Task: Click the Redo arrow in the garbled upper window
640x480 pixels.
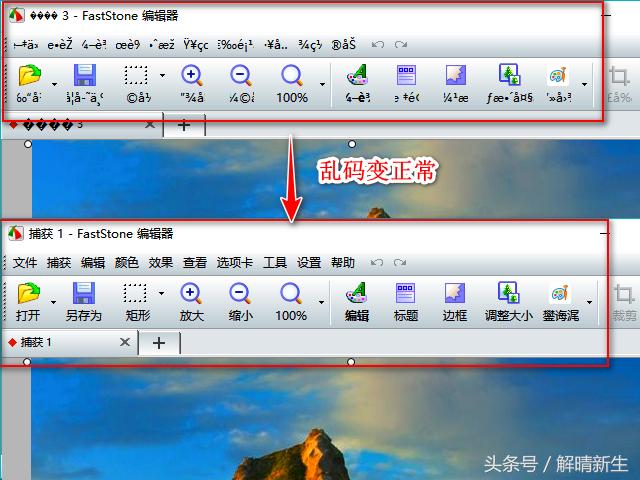Action: (x=400, y=44)
